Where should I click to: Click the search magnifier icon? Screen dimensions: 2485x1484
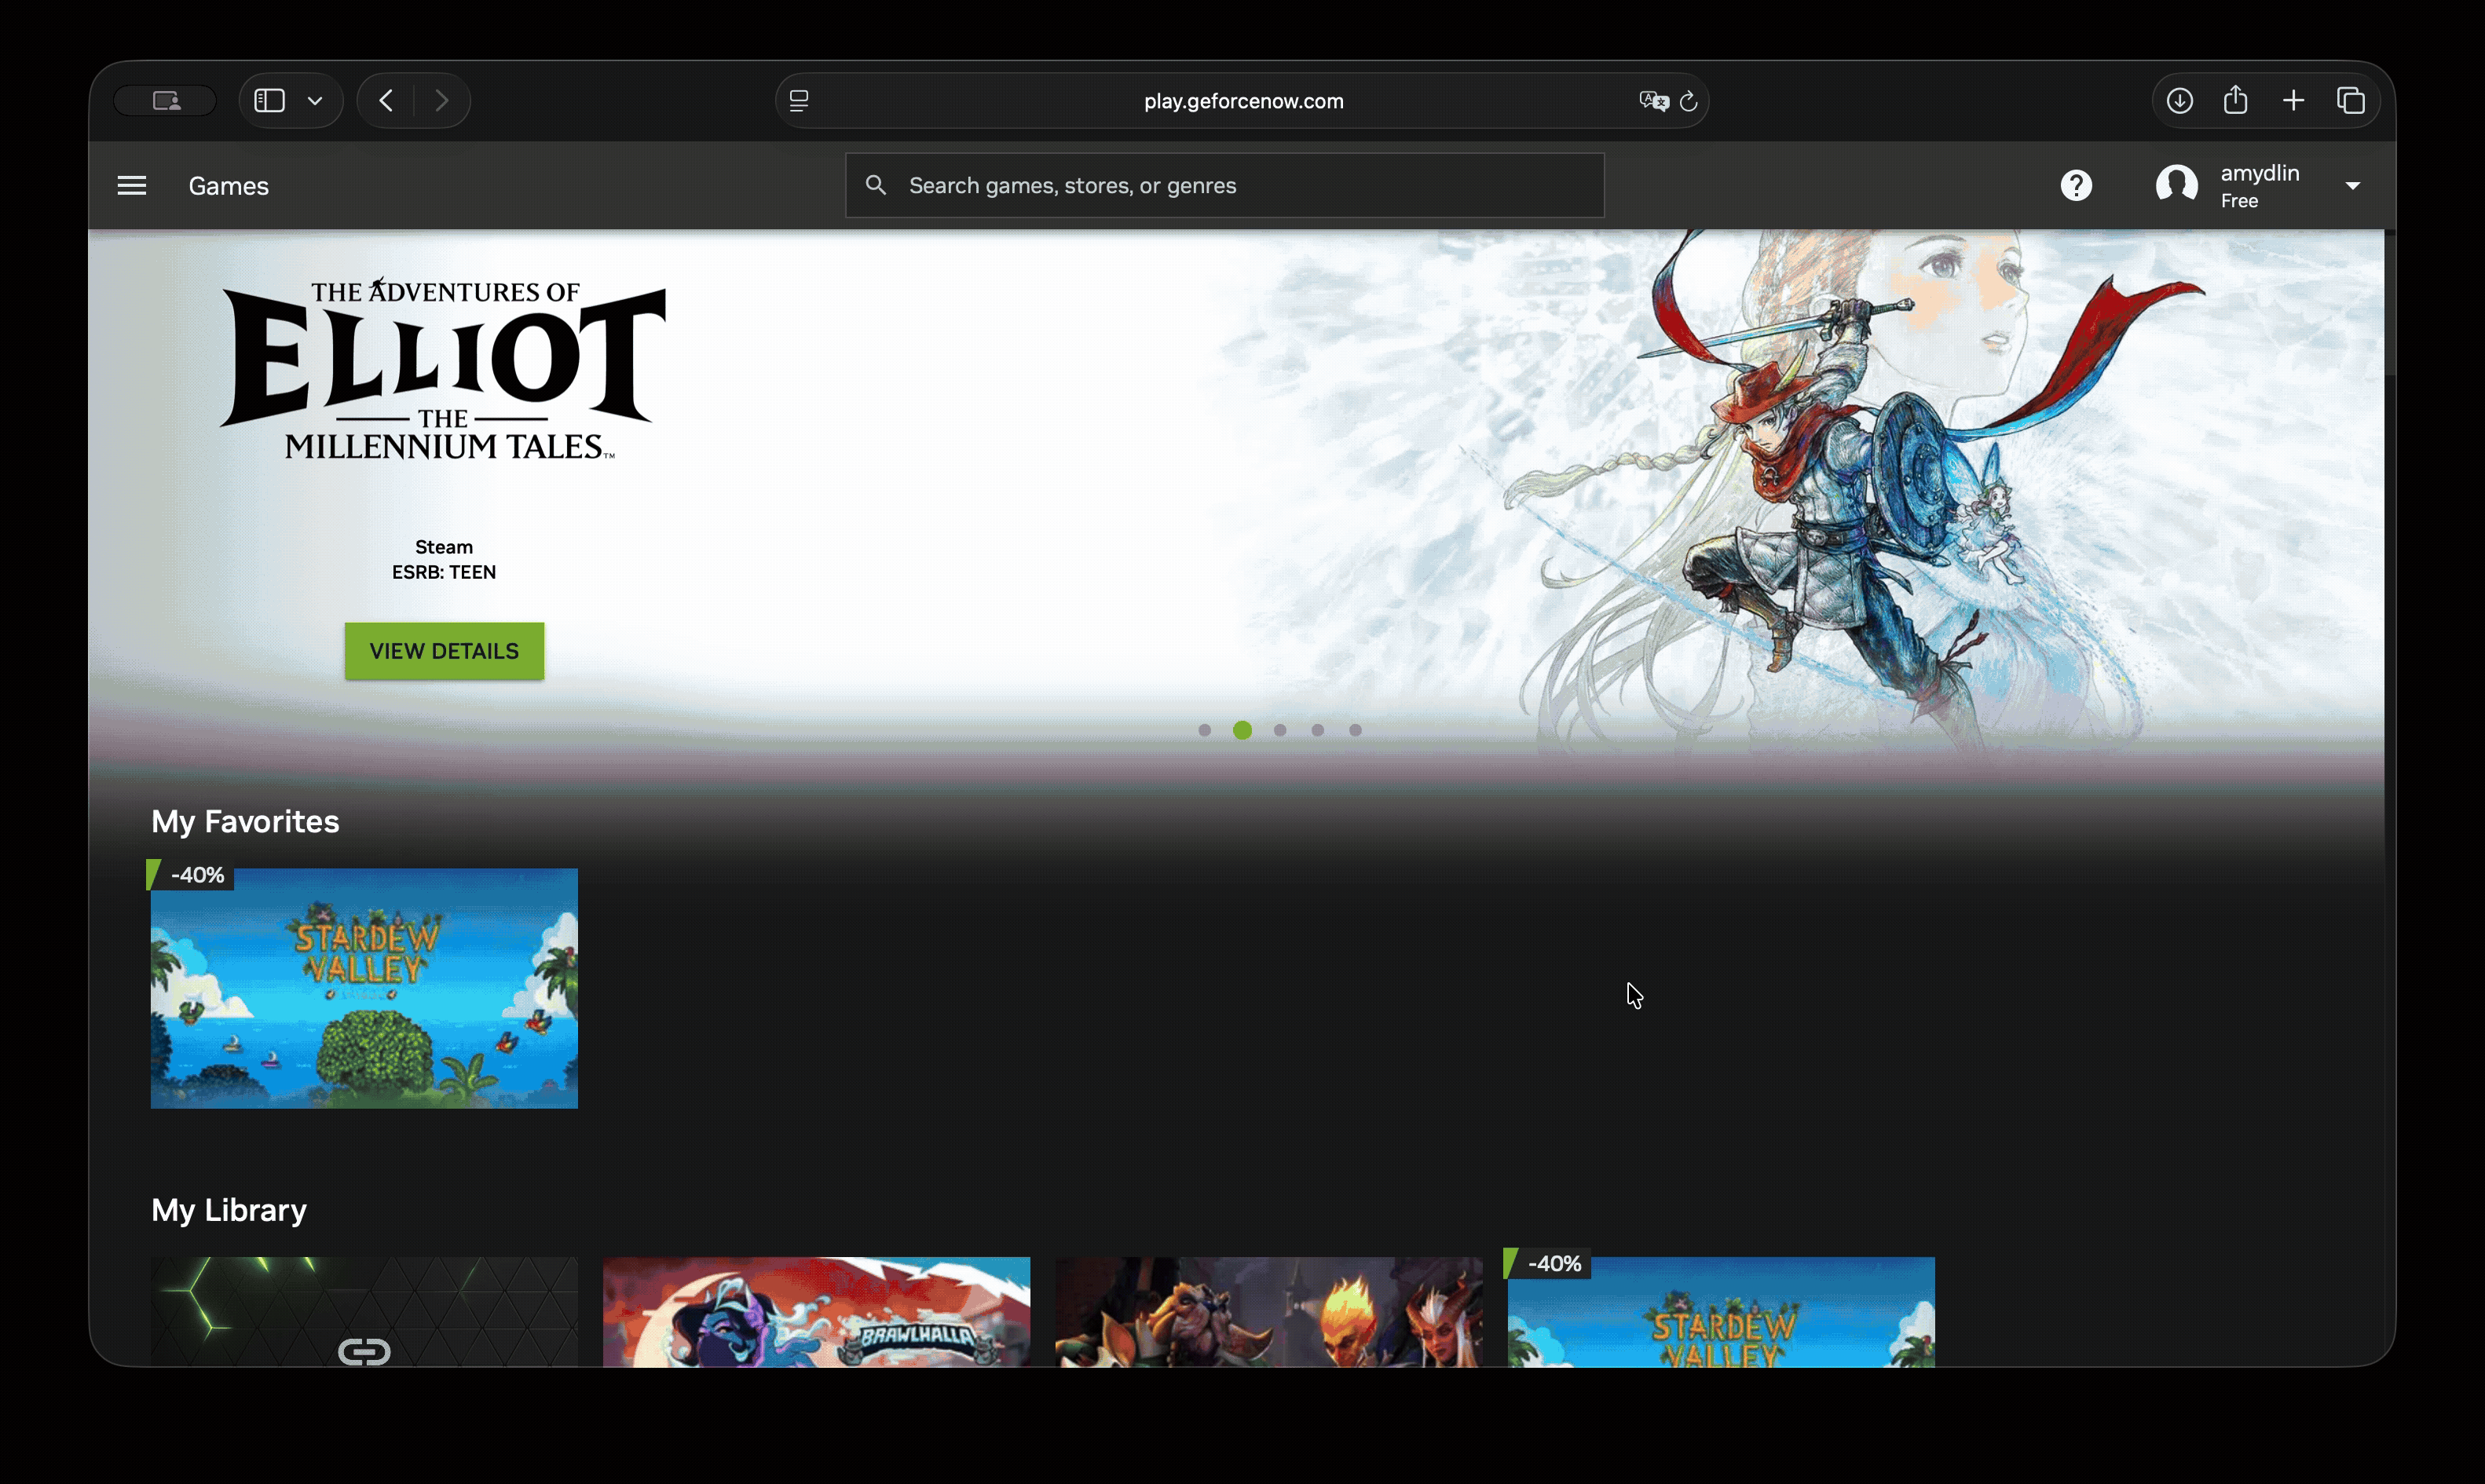click(x=876, y=185)
